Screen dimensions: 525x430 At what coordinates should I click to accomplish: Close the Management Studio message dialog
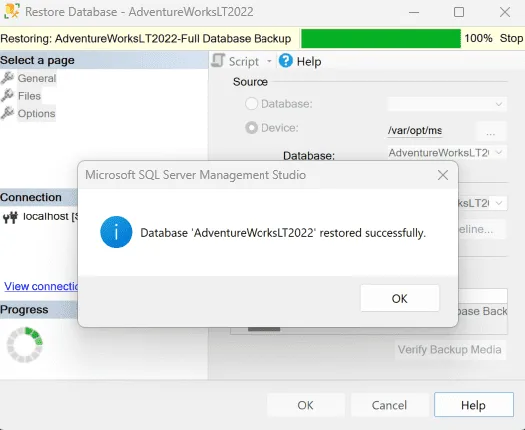click(x=443, y=175)
